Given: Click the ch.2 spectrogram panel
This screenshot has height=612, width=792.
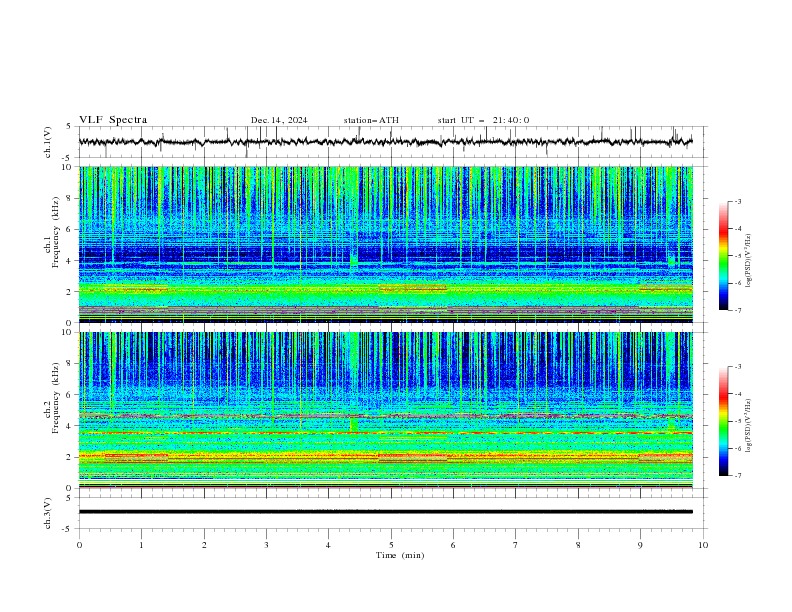Looking at the screenshot, I should (385, 410).
